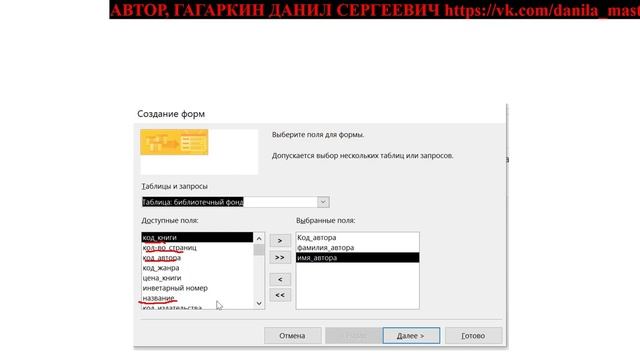Remove selected field with single left arrow
The width and height of the screenshot is (640, 360).
tap(280, 280)
